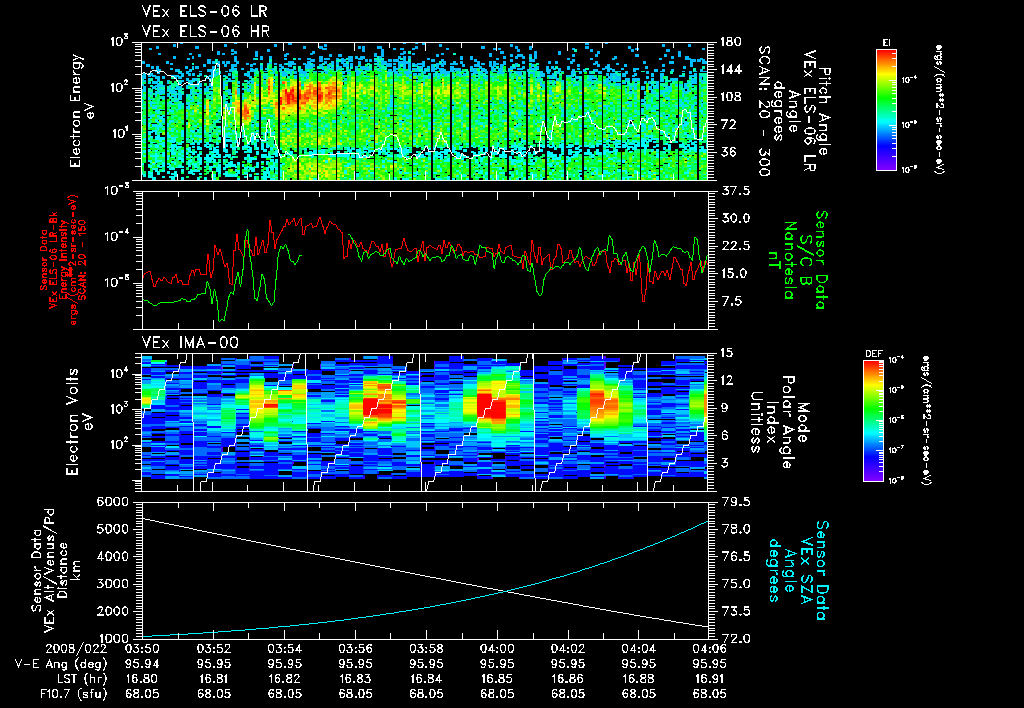Click the 03:56 time tick label
This screenshot has height=708, width=1024.
point(355,649)
